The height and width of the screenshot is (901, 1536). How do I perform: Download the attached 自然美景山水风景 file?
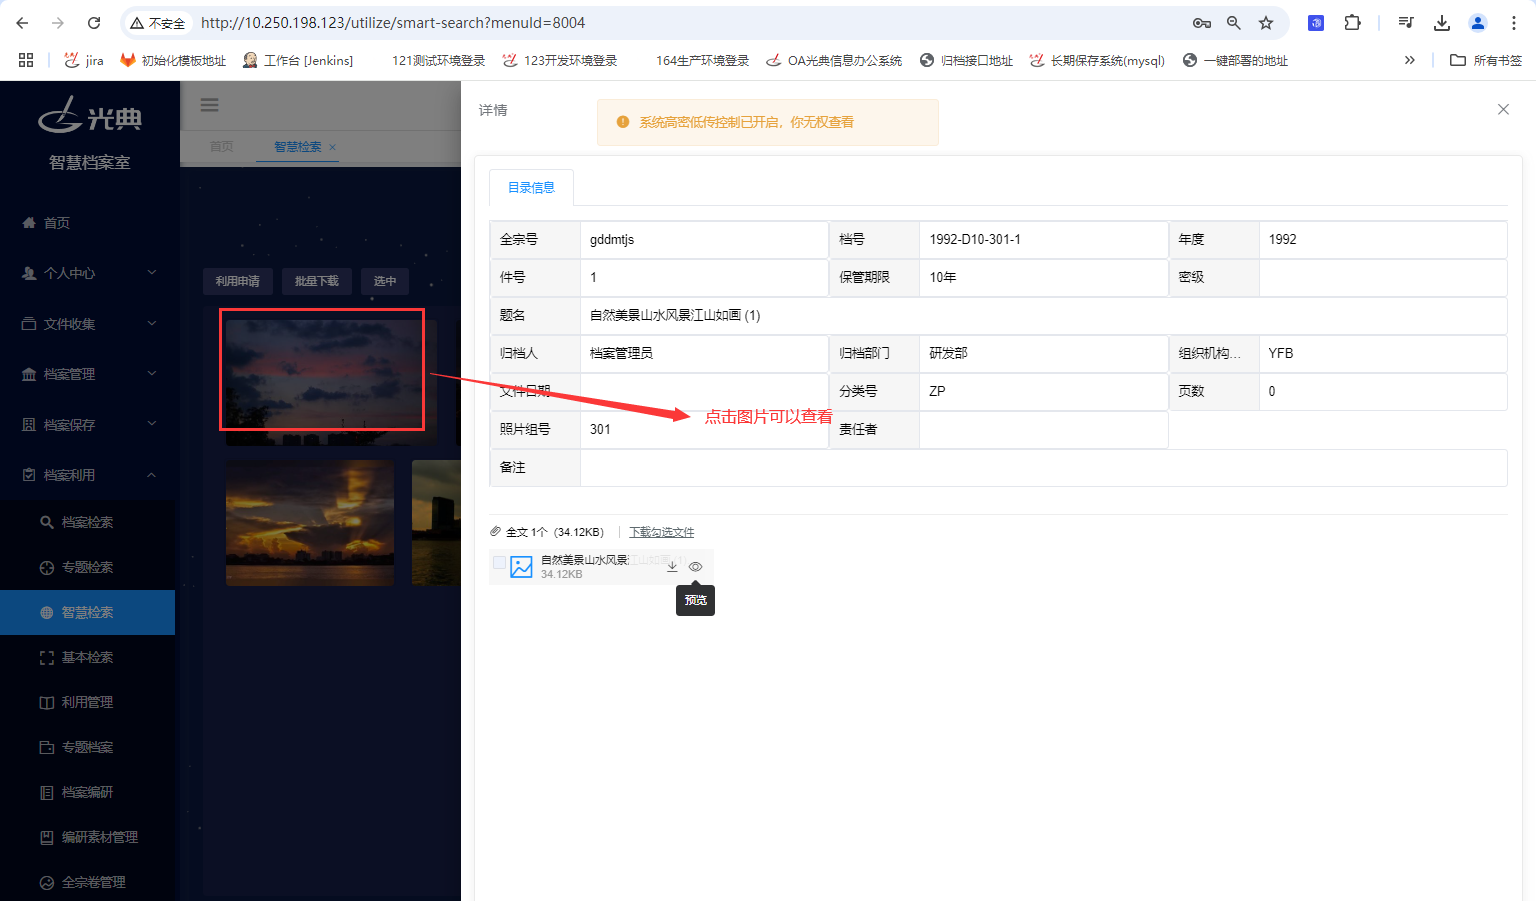672,566
